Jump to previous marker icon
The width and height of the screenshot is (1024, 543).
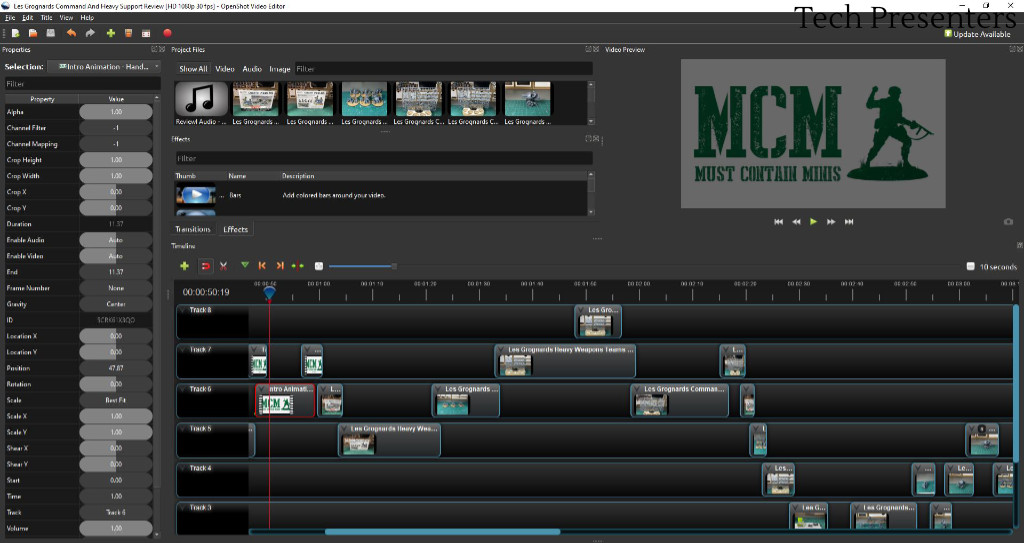point(262,266)
